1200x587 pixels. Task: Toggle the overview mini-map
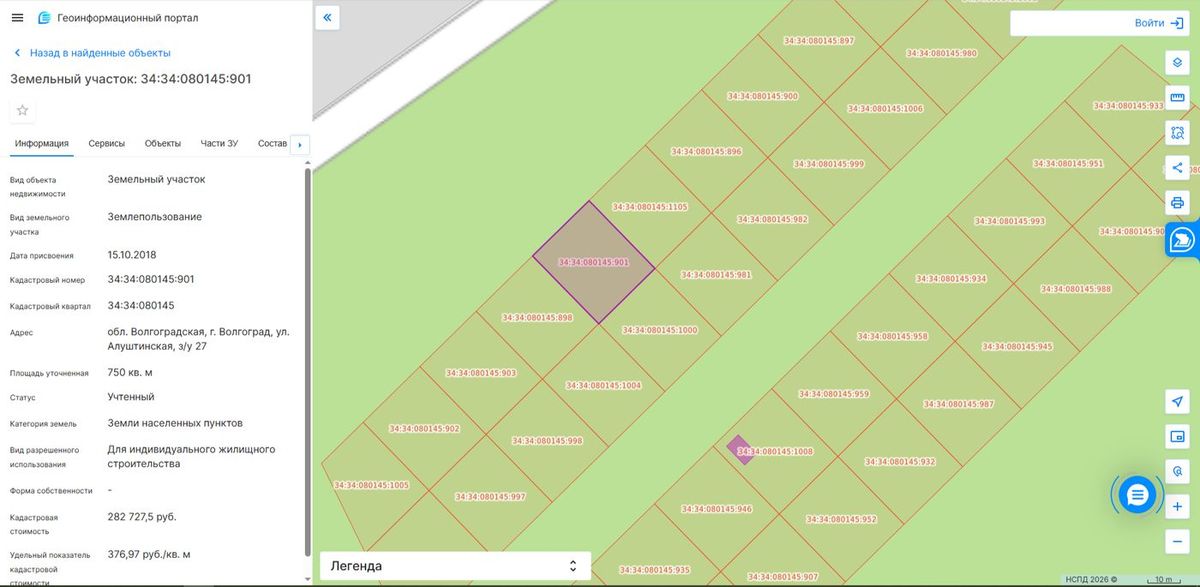coord(1177,436)
